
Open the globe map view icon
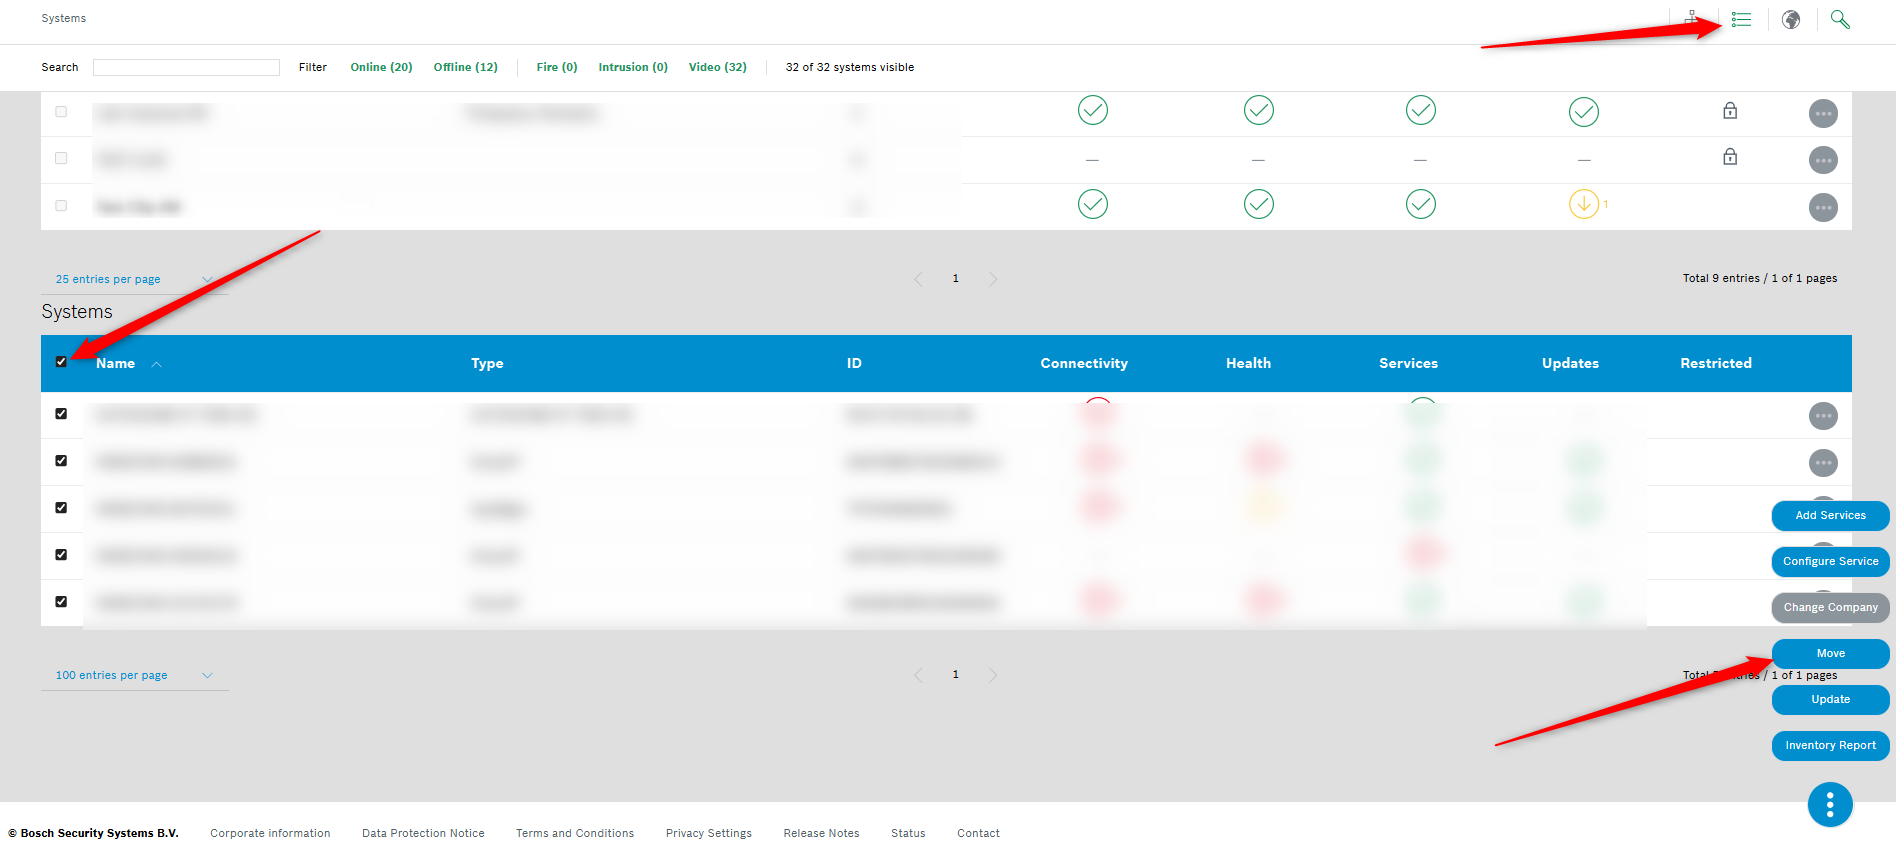coord(1791,20)
